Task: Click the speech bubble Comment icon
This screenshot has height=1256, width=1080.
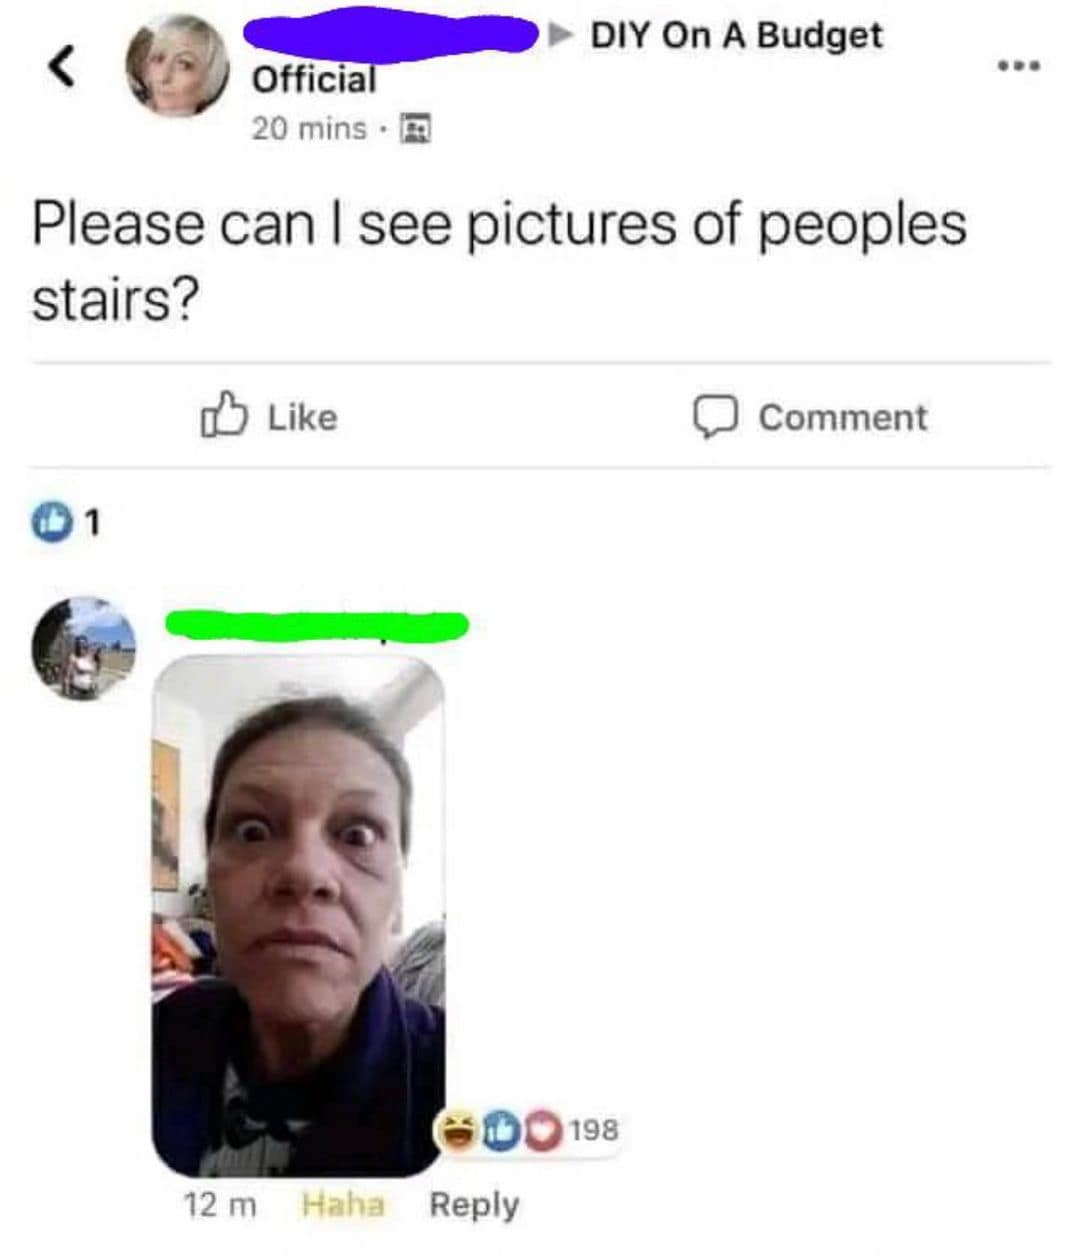Action: [716, 418]
